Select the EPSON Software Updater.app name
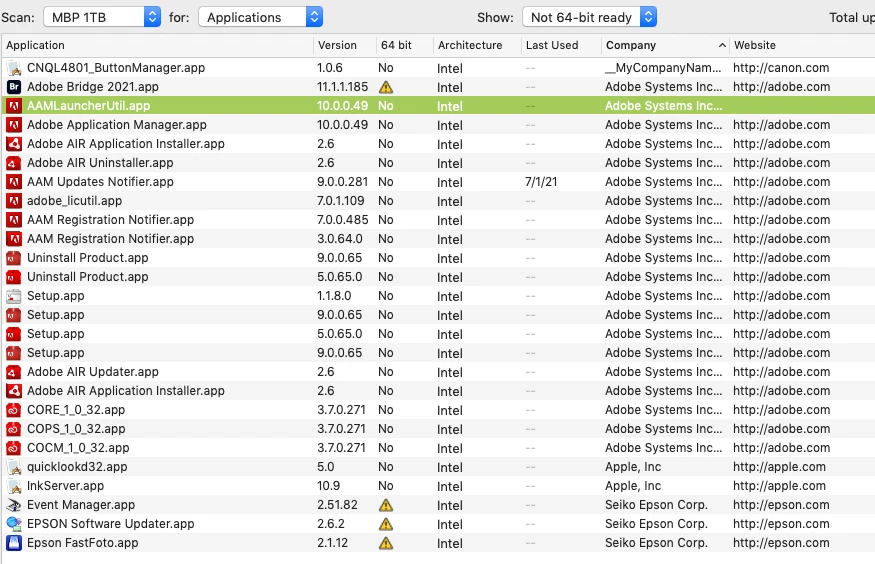The width and height of the screenshot is (875, 564). point(110,524)
